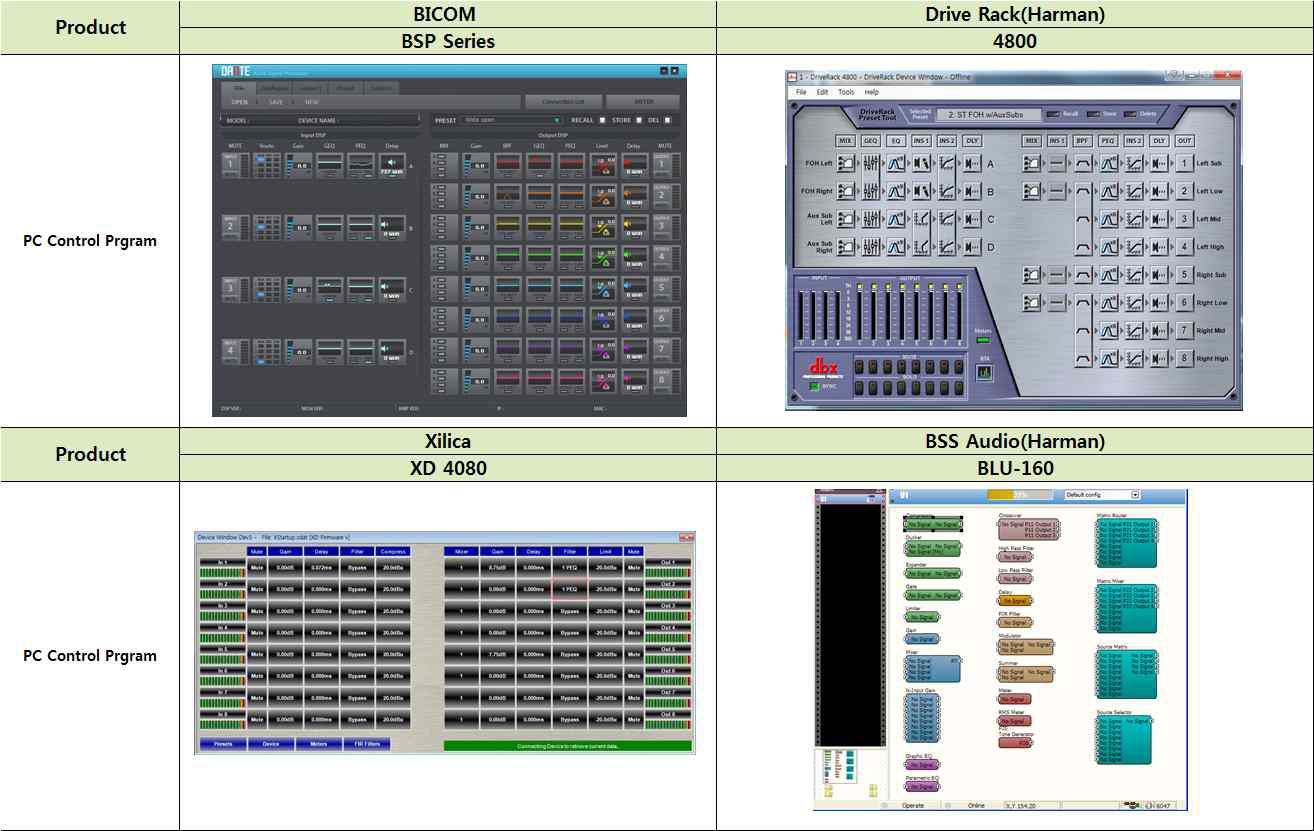Open Output 1 Limit block in BICOM
Viewport: 1314px width, 831px height.
(602, 165)
